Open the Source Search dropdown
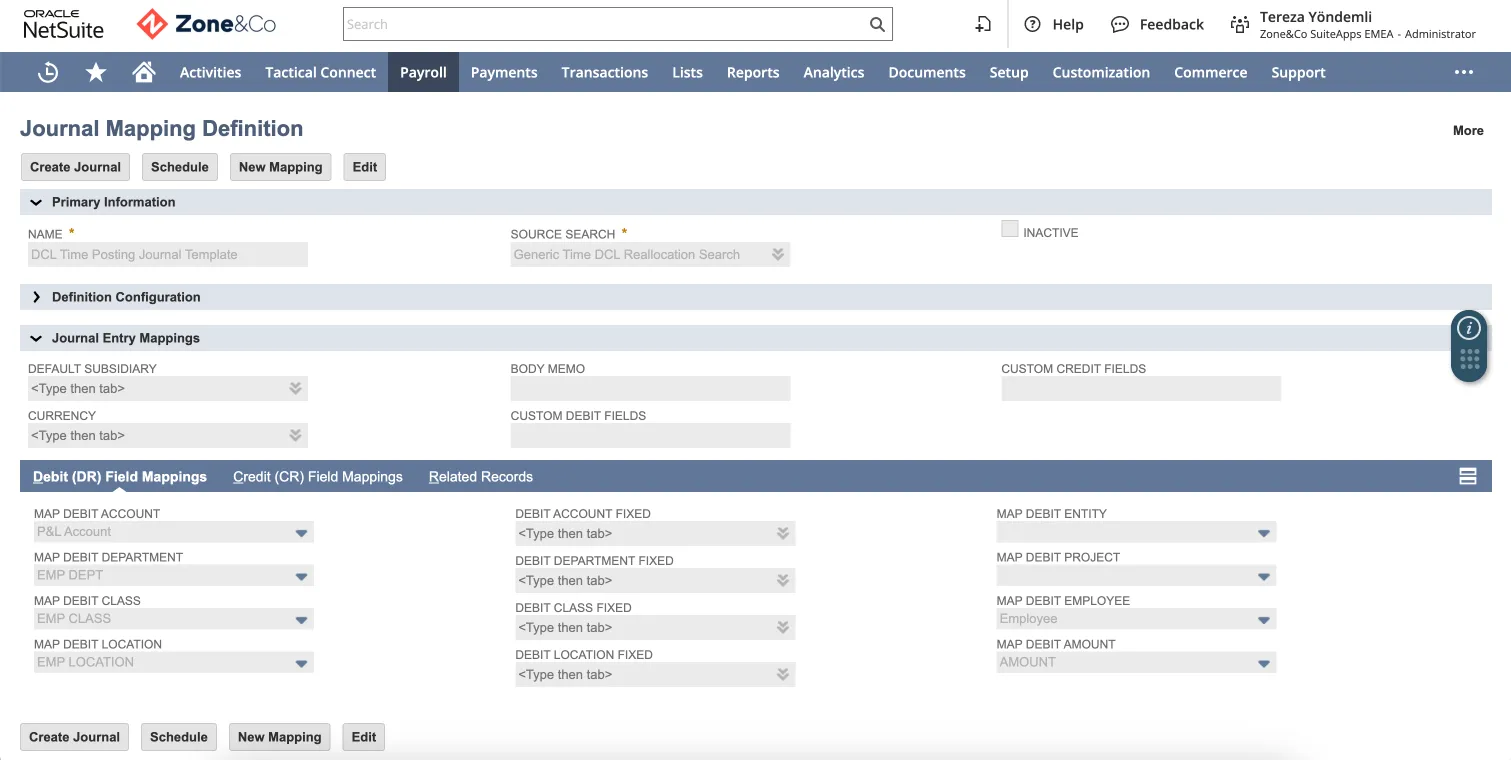This screenshot has height=760, width=1511. [777, 255]
